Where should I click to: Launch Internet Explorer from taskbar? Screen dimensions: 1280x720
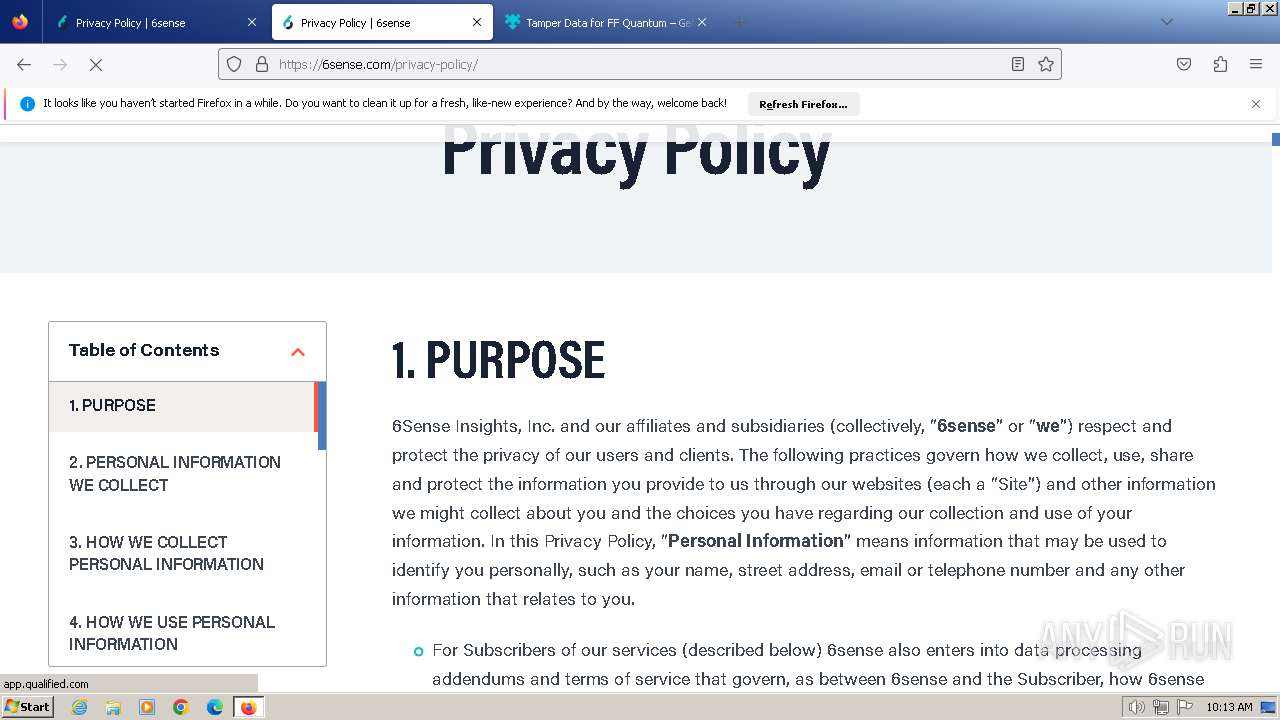[x=80, y=707]
